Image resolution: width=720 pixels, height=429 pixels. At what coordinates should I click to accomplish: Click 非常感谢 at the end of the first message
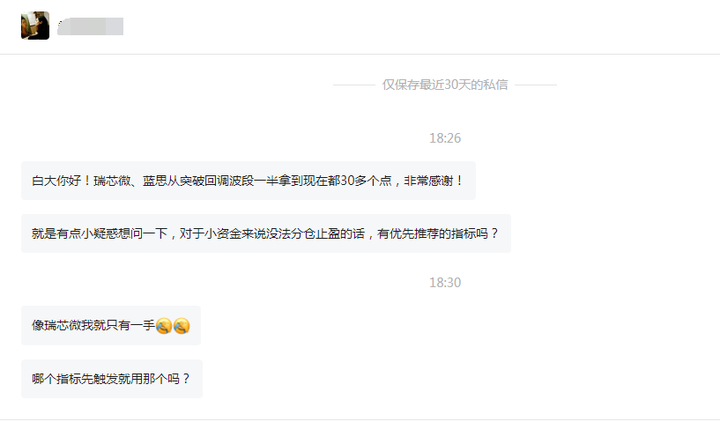pyautogui.click(x=428, y=181)
